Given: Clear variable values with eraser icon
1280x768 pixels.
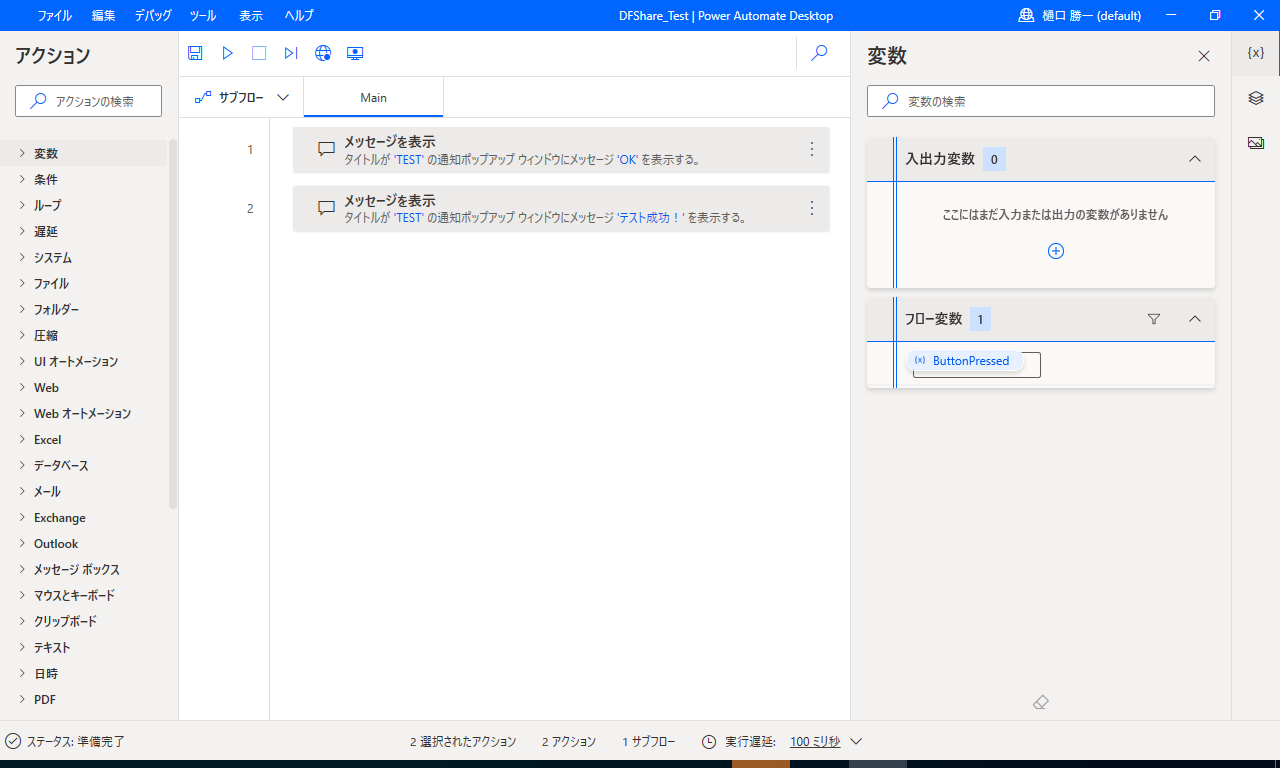Looking at the screenshot, I should 1040,703.
